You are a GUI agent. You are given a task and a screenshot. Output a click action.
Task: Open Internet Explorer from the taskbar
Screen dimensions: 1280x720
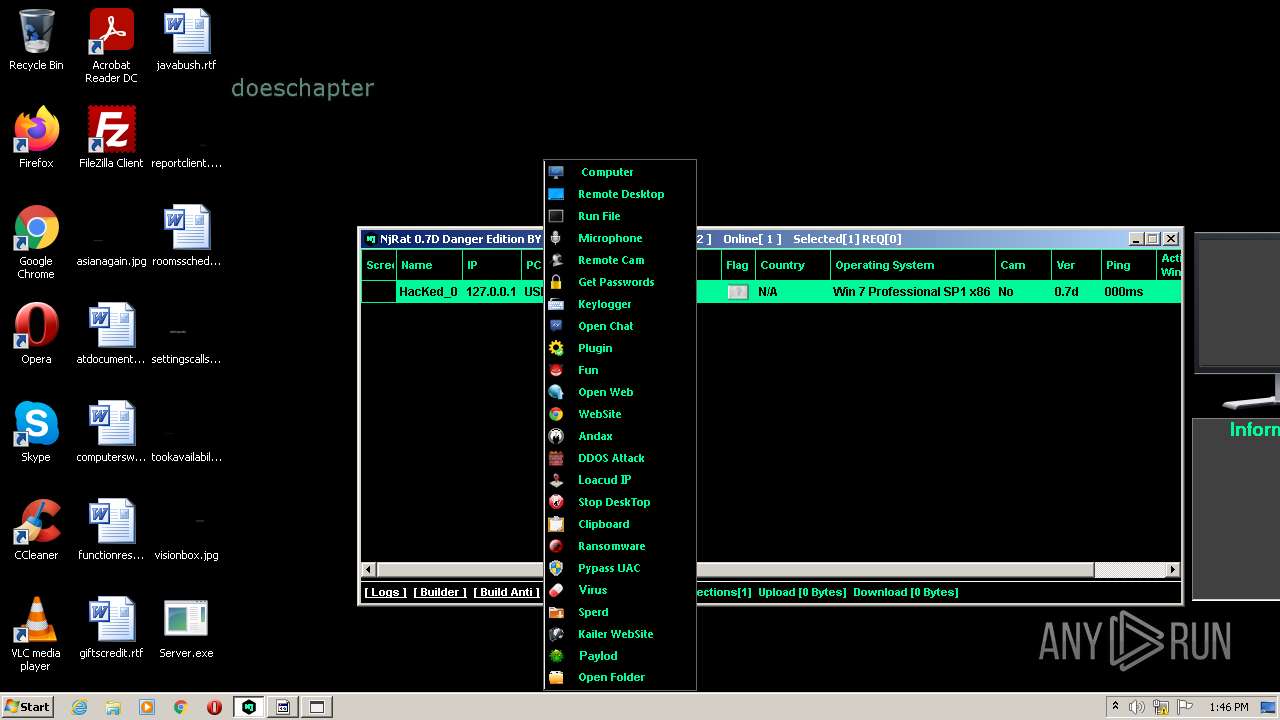(80, 707)
